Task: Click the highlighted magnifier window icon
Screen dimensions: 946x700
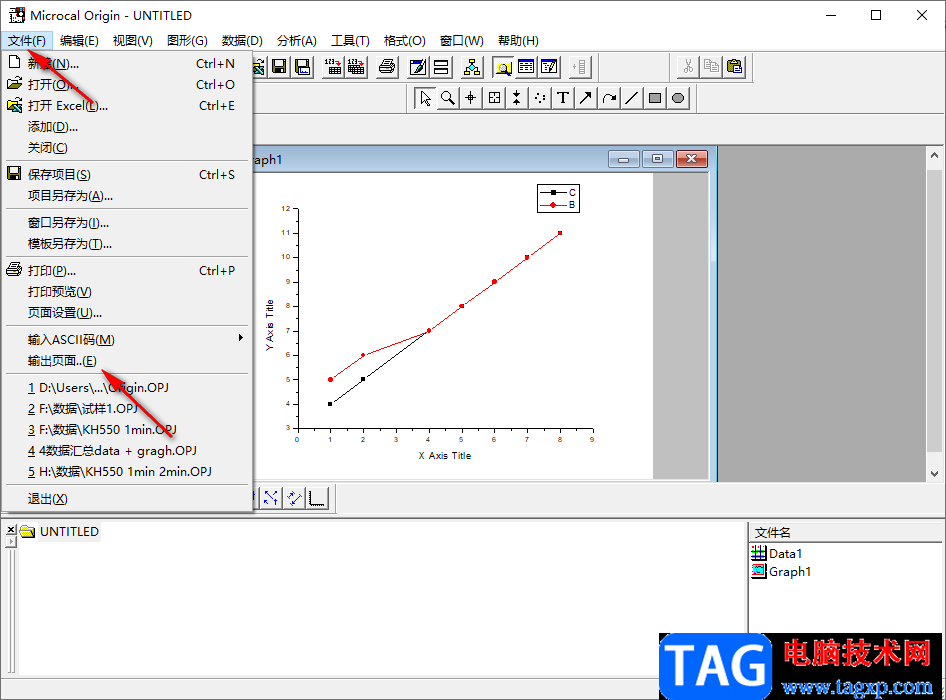Action: pyautogui.click(x=503, y=66)
